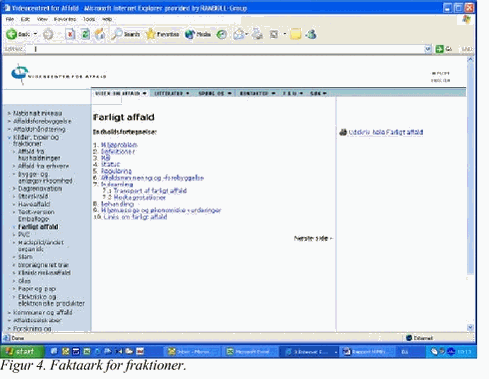489x379 pixels.
Task: Open the Behandling contents link
Action: coord(117,204)
